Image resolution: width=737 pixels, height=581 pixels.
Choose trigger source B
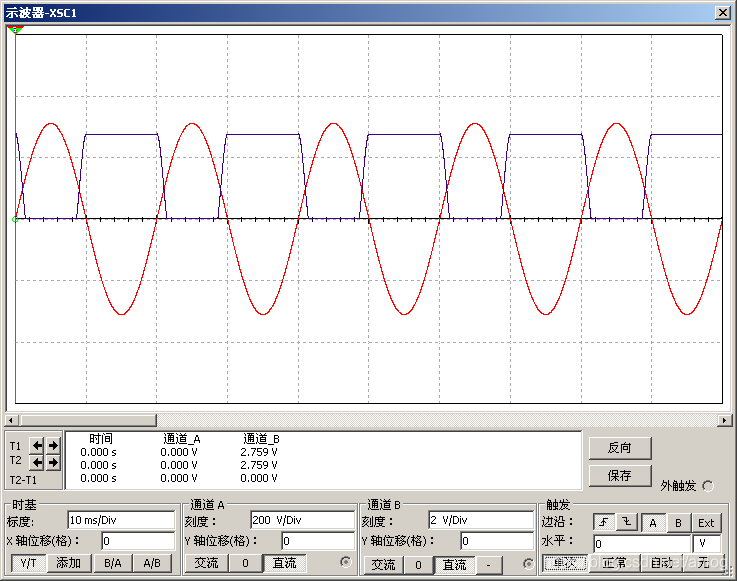coord(678,523)
